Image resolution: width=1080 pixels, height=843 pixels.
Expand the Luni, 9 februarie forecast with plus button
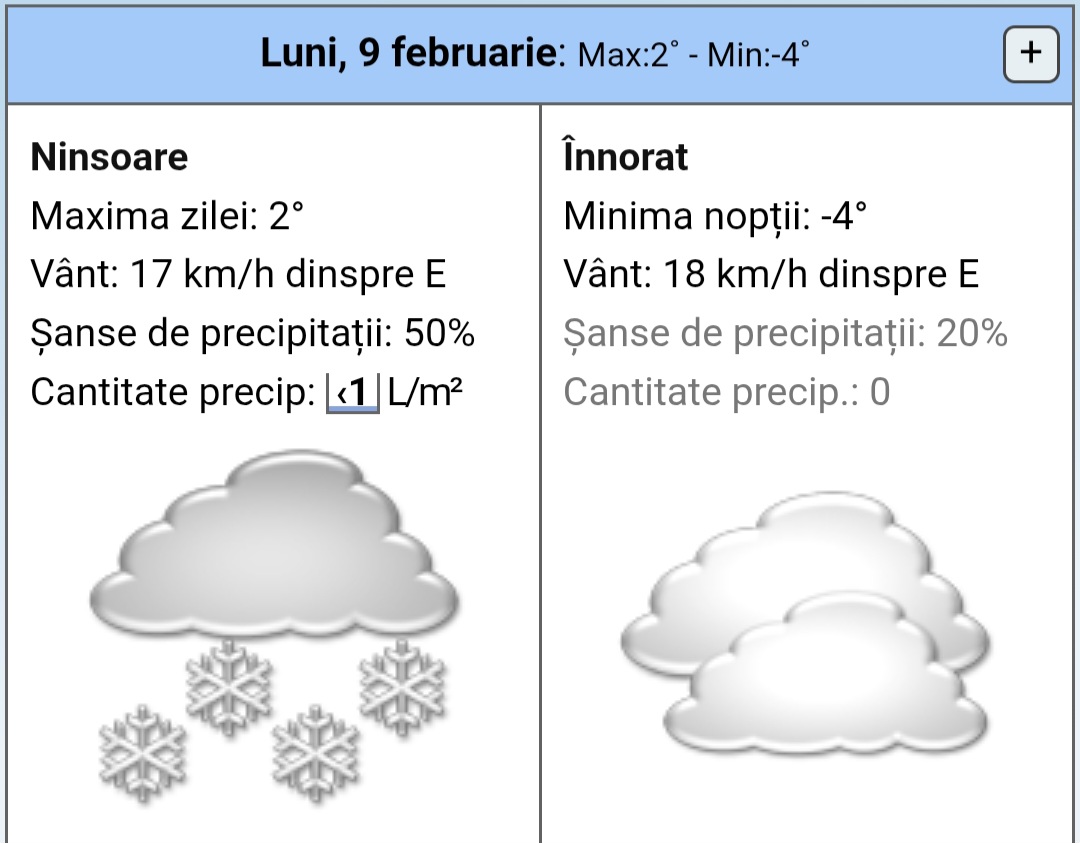1030,53
